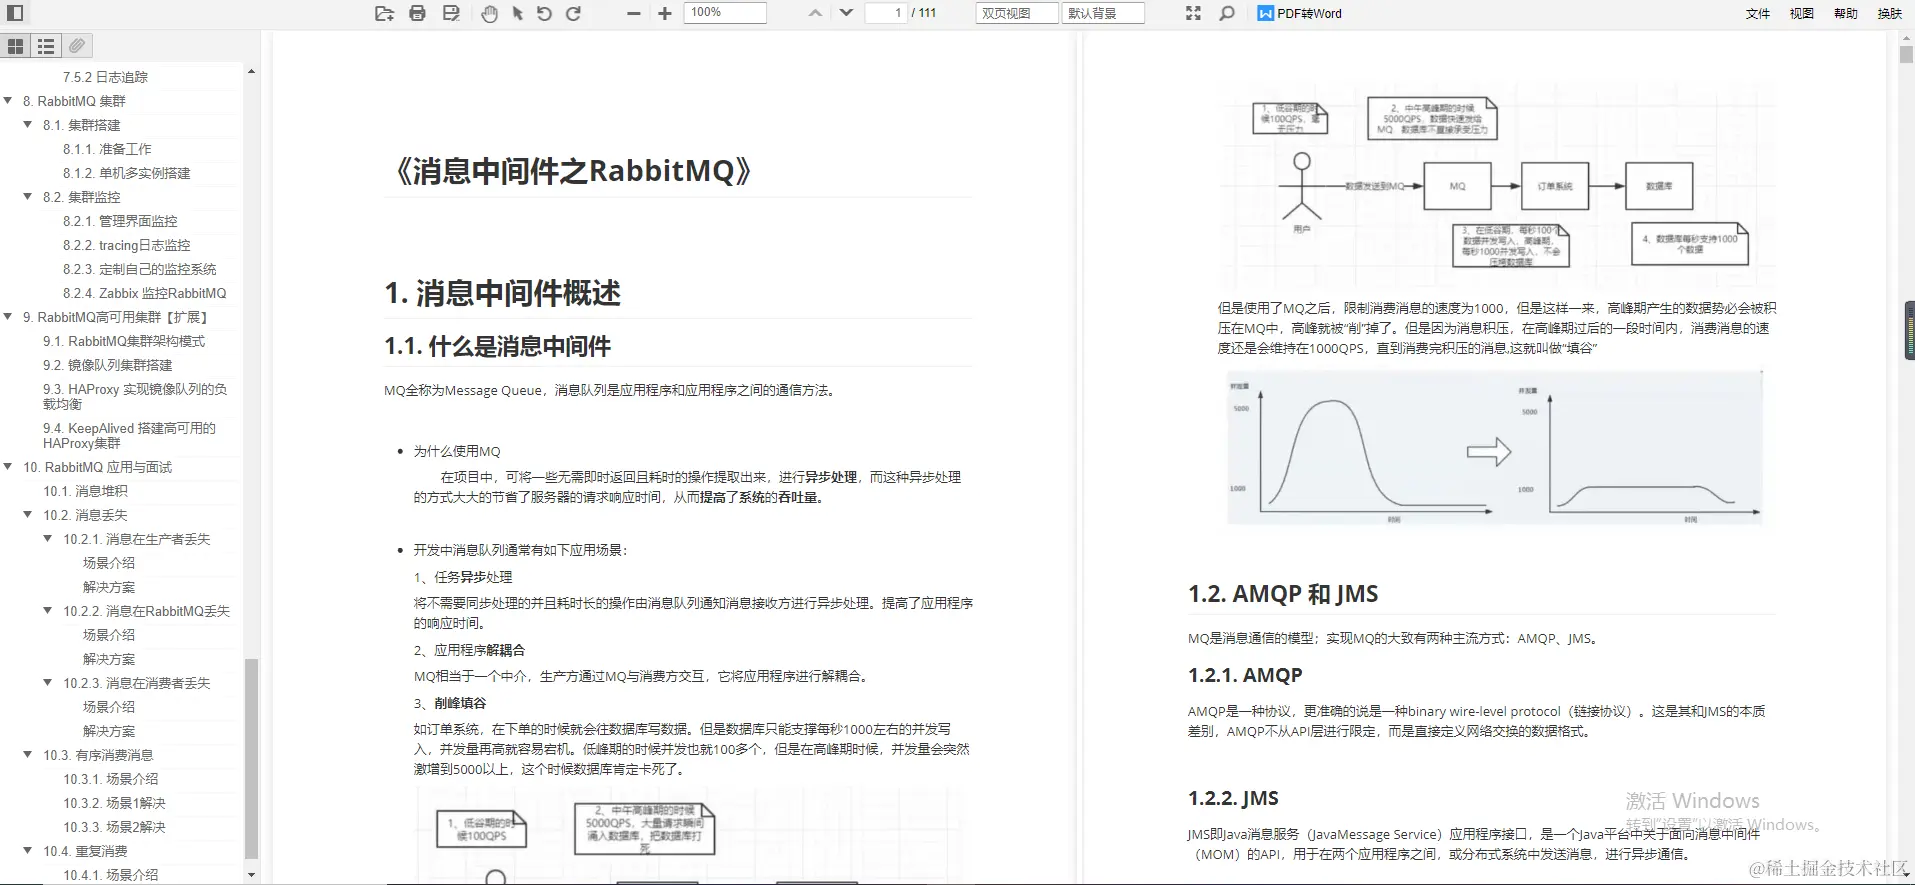Open the 帮助 menu
The width and height of the screenshot is (1915, 885).
pos(1845,13)
